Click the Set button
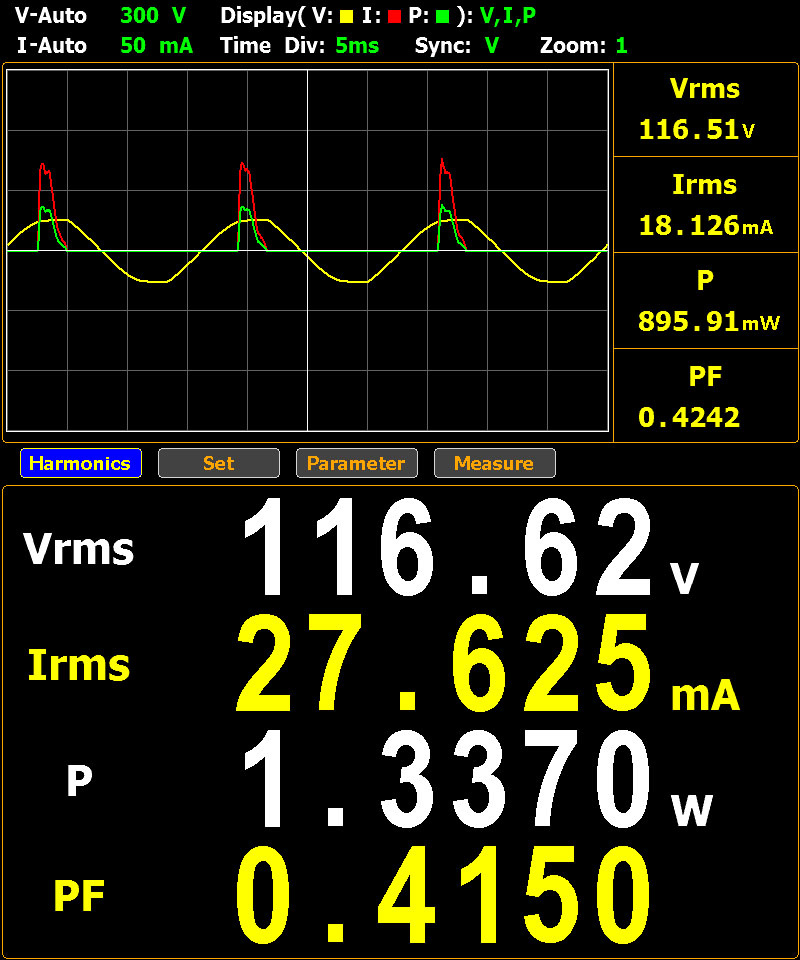Viewport: 800px width, 960px height. pos(219,463)
